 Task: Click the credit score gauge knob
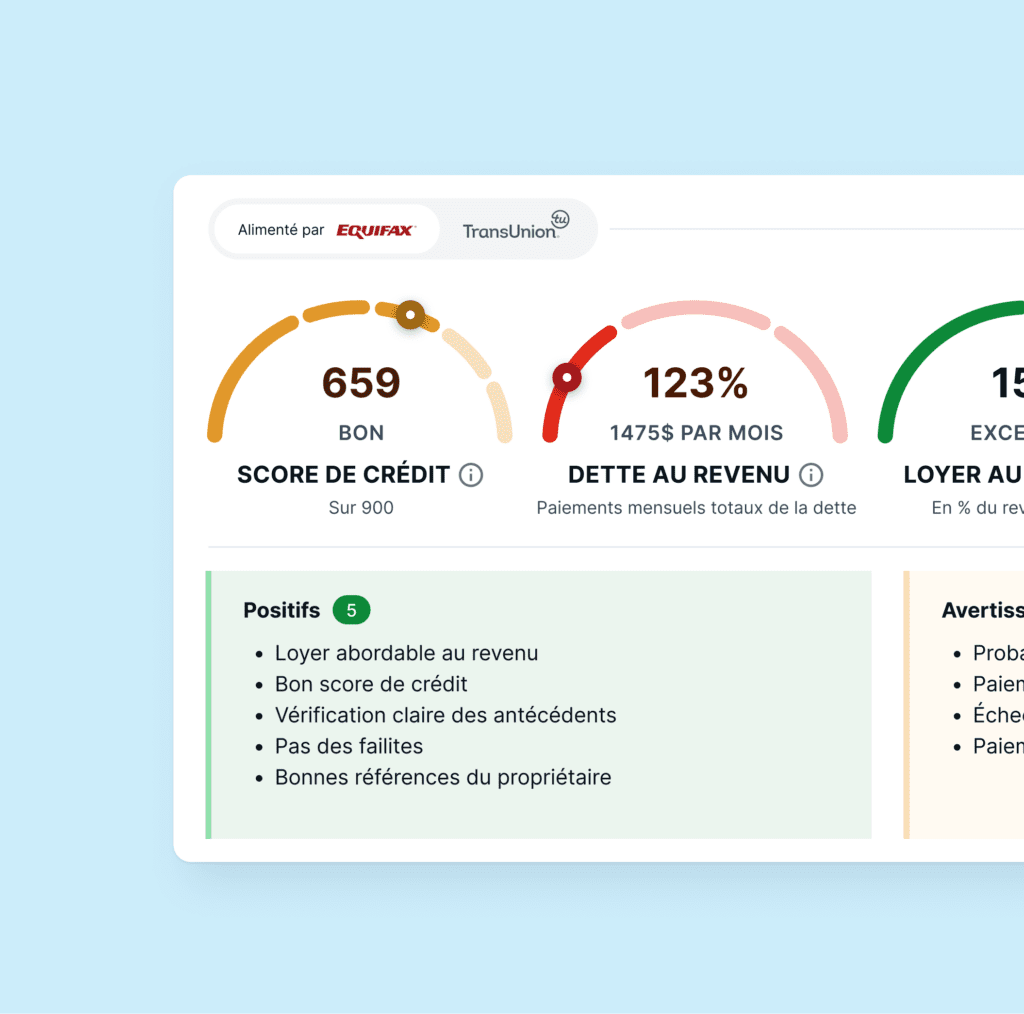(410, 315)
